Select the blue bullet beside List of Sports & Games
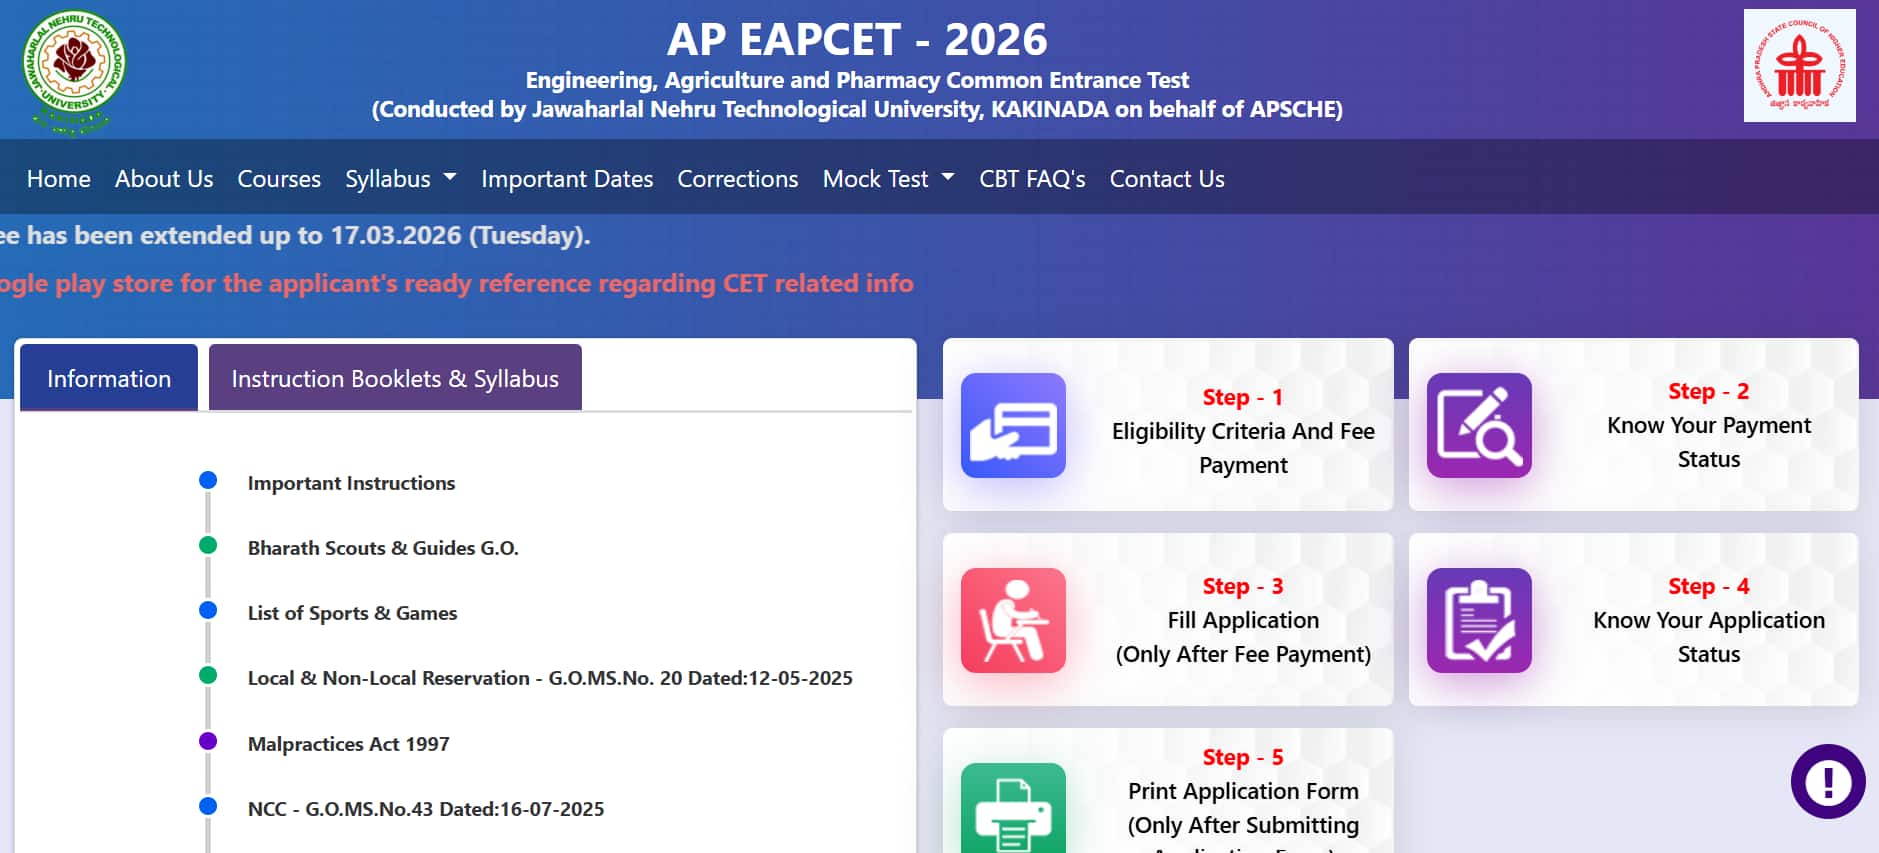 click(208, 610)
